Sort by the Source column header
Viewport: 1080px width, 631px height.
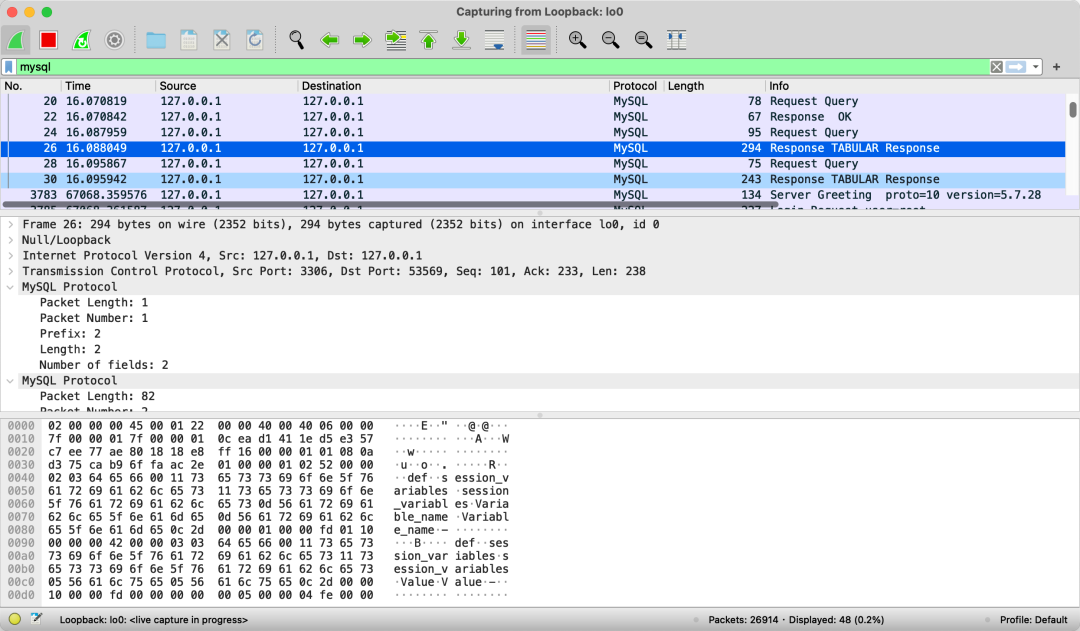[227, 86]
